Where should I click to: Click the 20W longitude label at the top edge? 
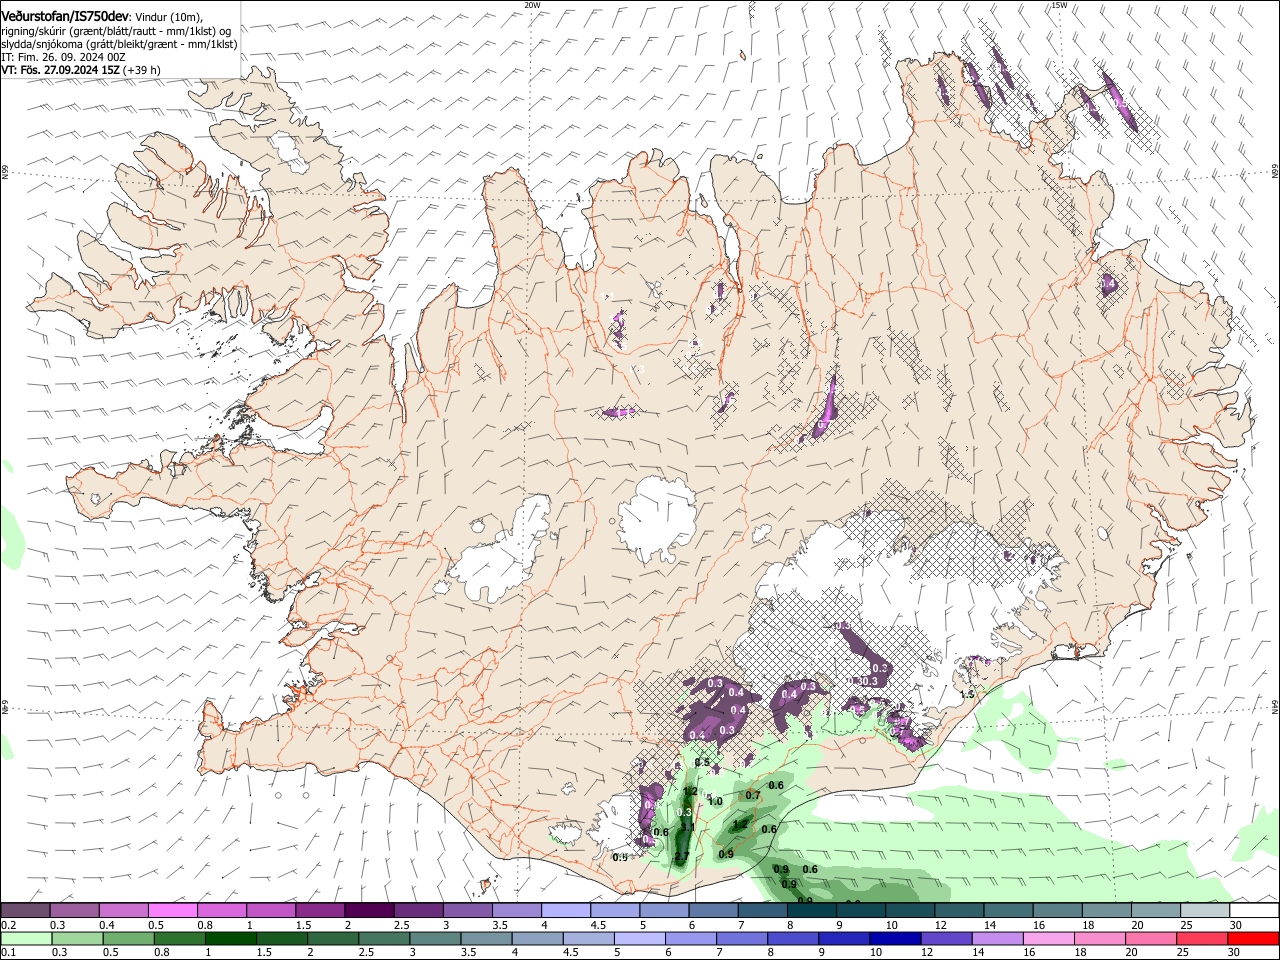tap(532, 5)
